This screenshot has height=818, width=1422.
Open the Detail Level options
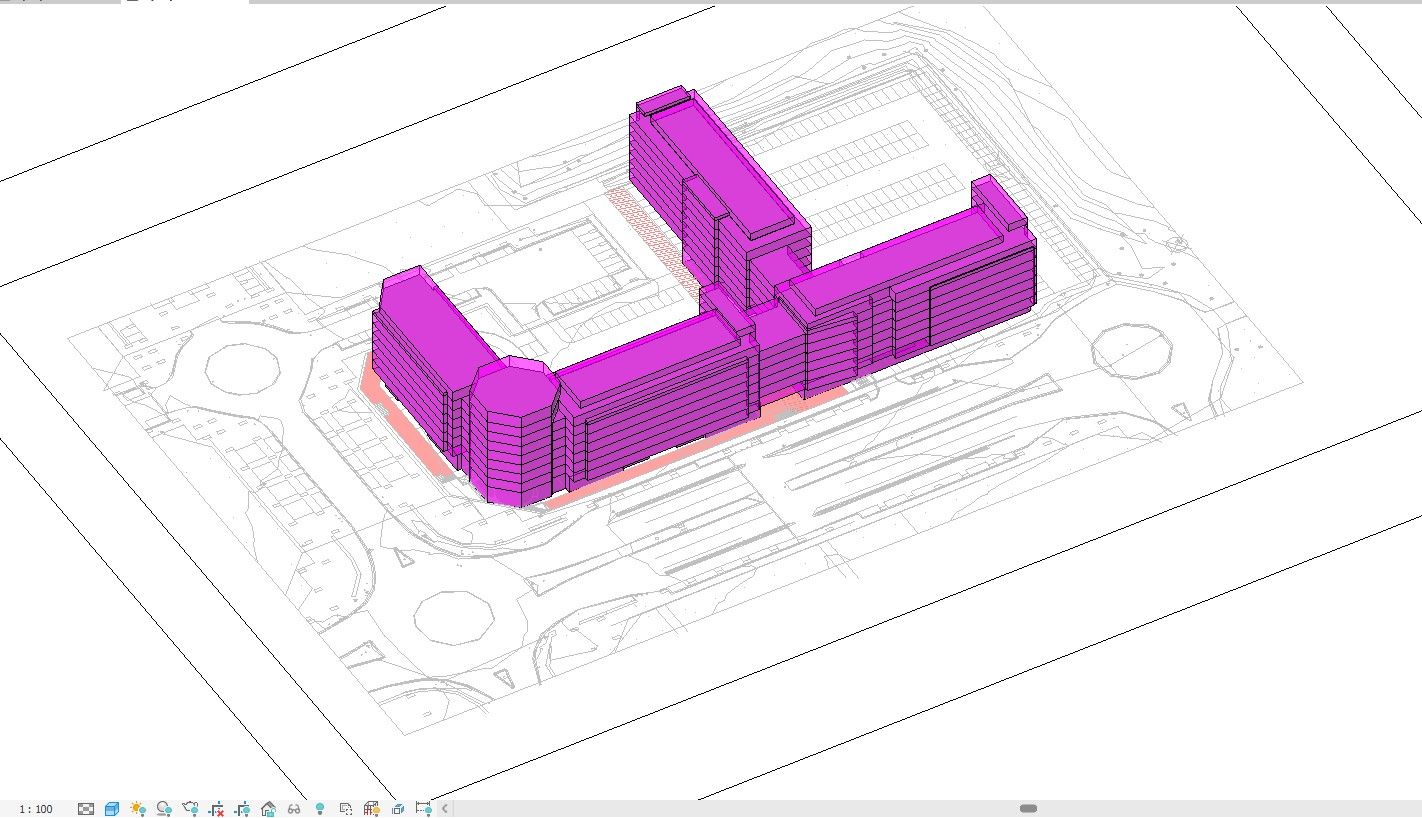(86, 809)
